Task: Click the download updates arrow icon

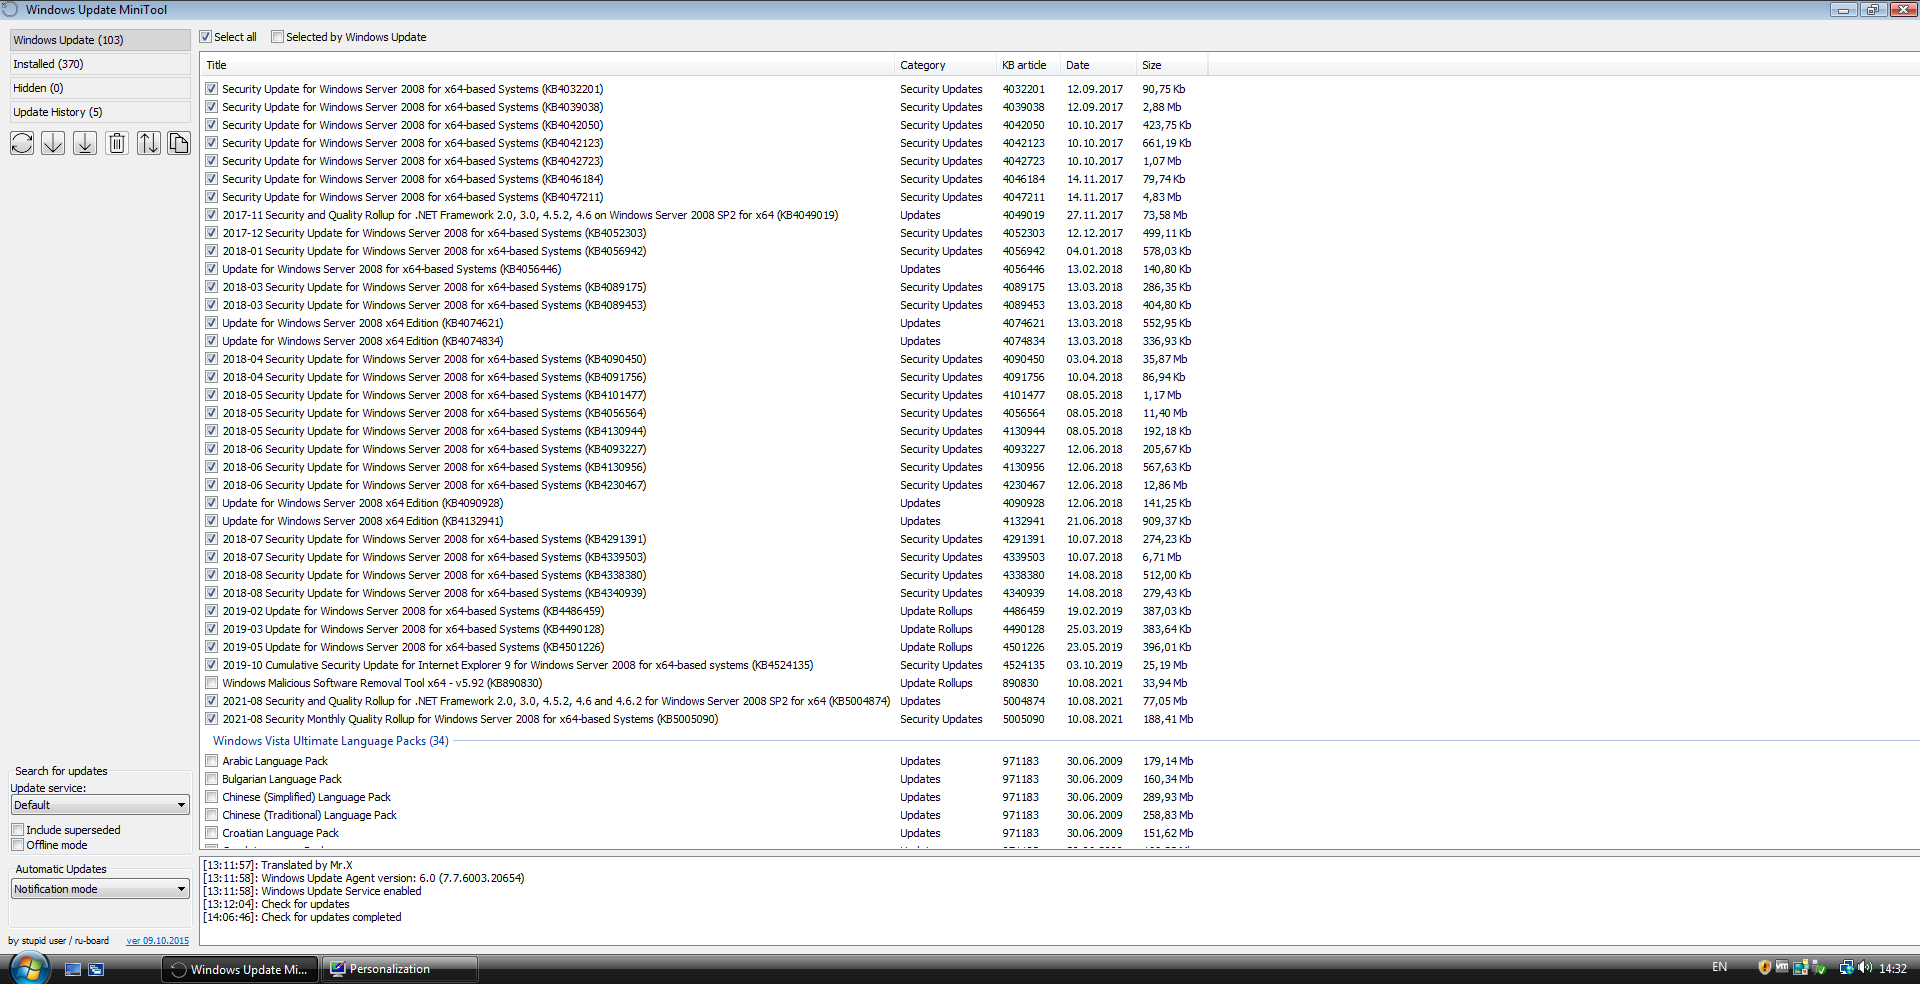Action: pos(53,143)
